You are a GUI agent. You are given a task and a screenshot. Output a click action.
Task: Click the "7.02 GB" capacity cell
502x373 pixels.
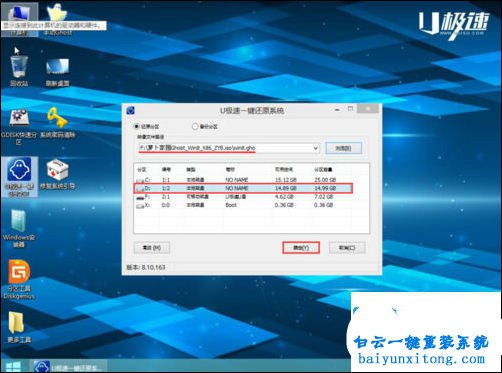(x=323, y=197)
